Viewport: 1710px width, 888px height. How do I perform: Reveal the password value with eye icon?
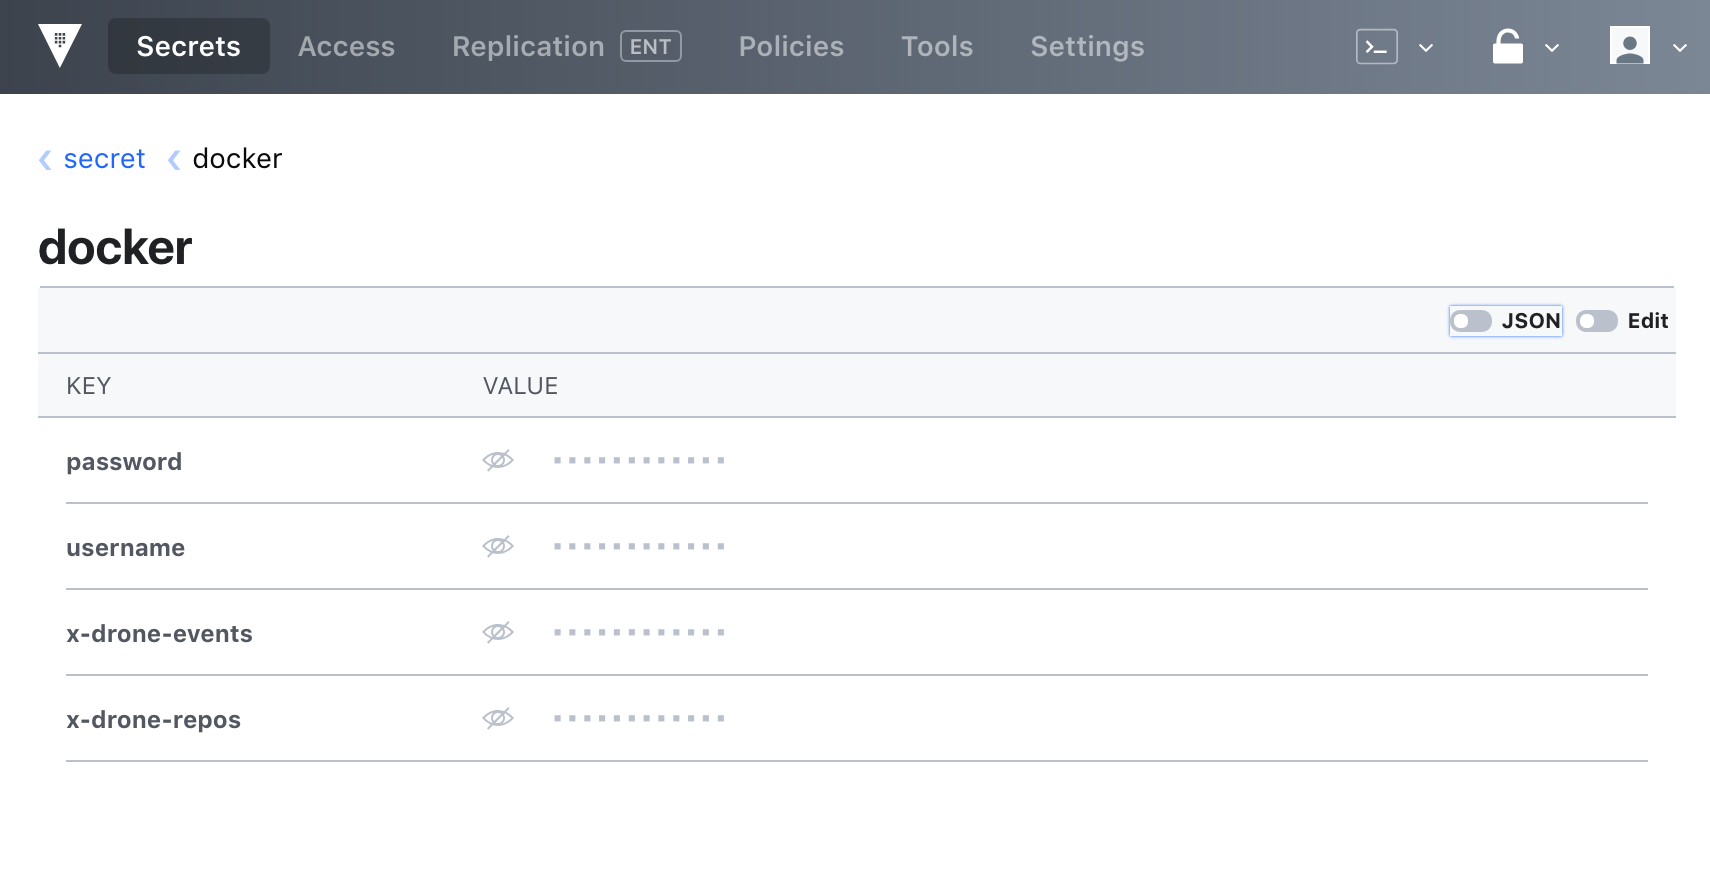coord(498,460)
